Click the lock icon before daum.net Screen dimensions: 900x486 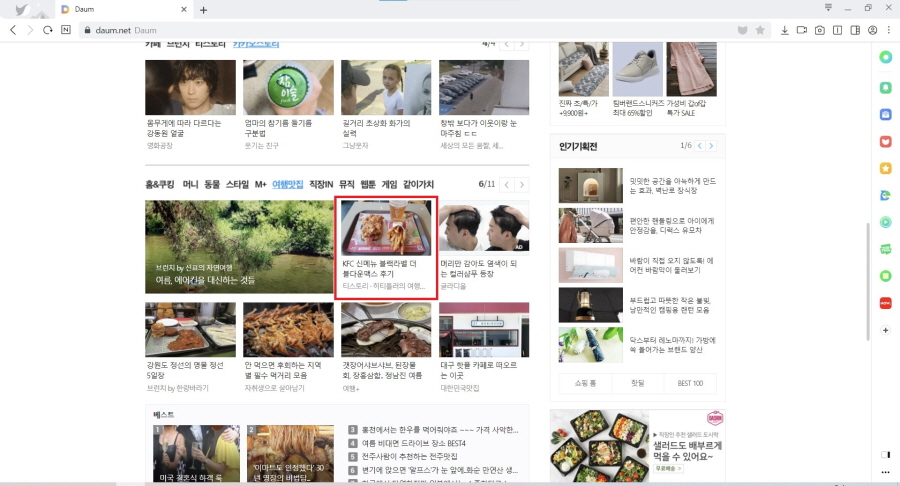click(87, 30)
